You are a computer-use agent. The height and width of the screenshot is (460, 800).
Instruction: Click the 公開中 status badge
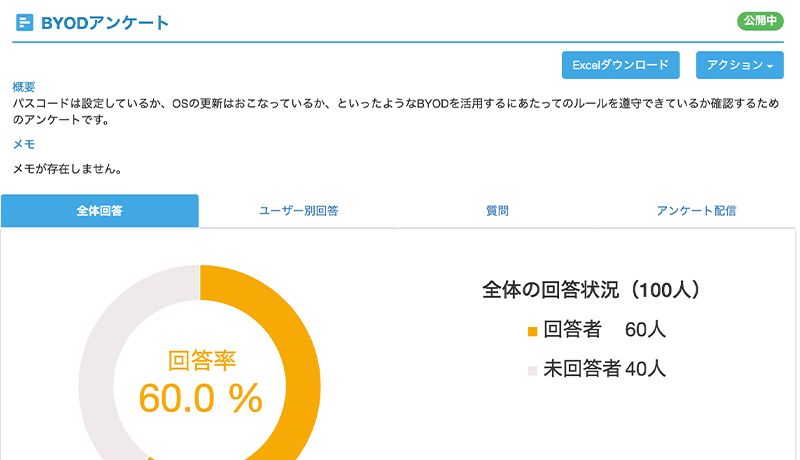(x=760, y=21)
